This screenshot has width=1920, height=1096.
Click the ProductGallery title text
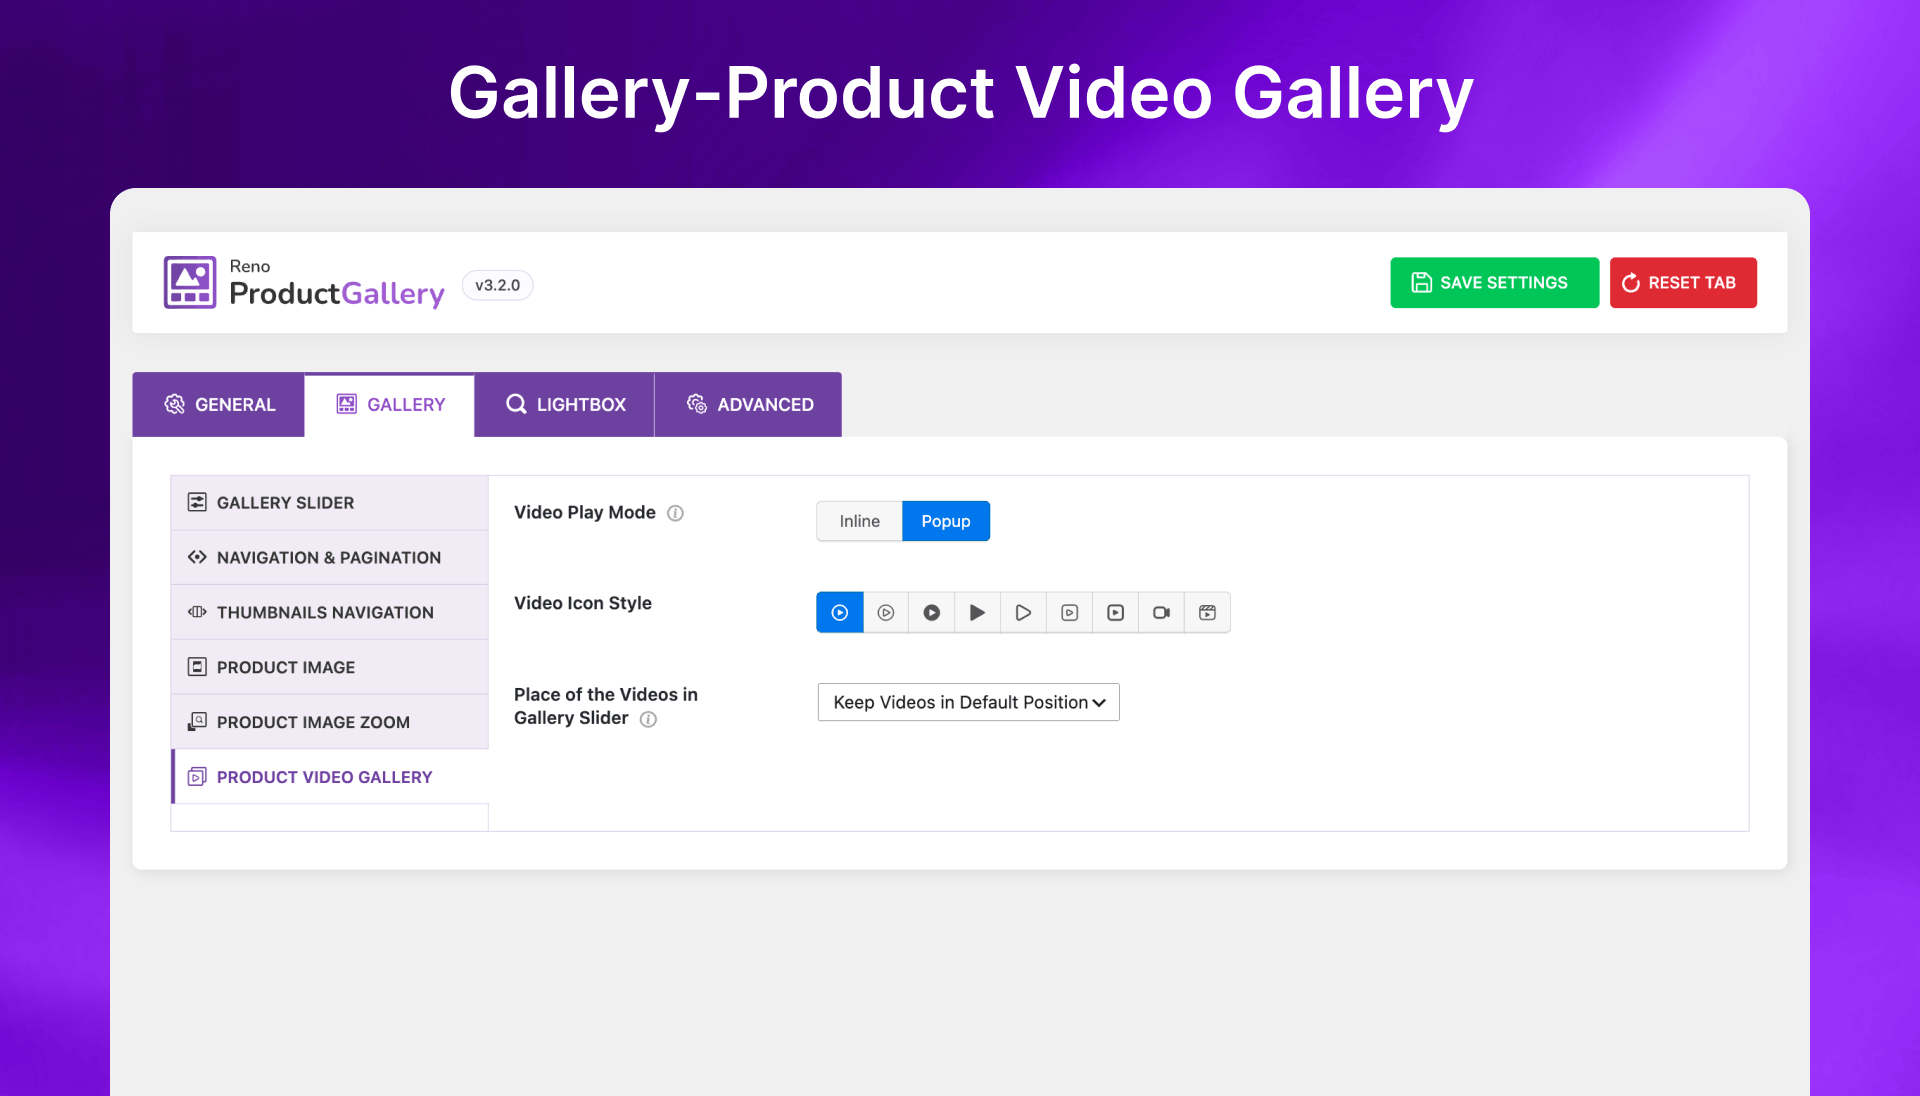[x=337, y=294]
